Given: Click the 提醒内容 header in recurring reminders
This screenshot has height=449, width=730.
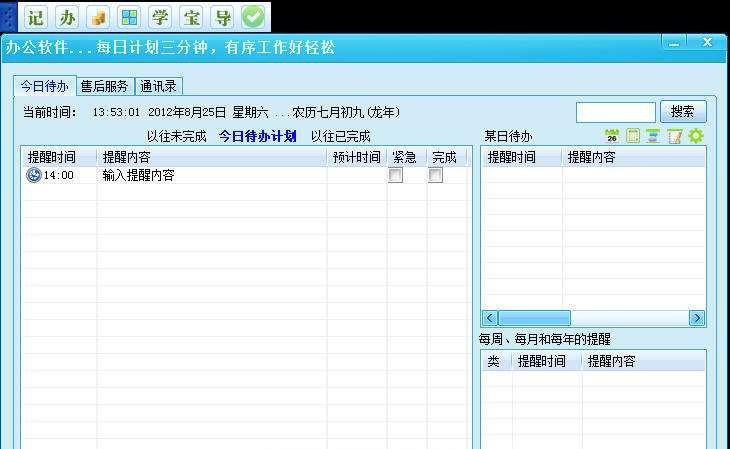Looking at the screenshot, I should tap(643, 361).
